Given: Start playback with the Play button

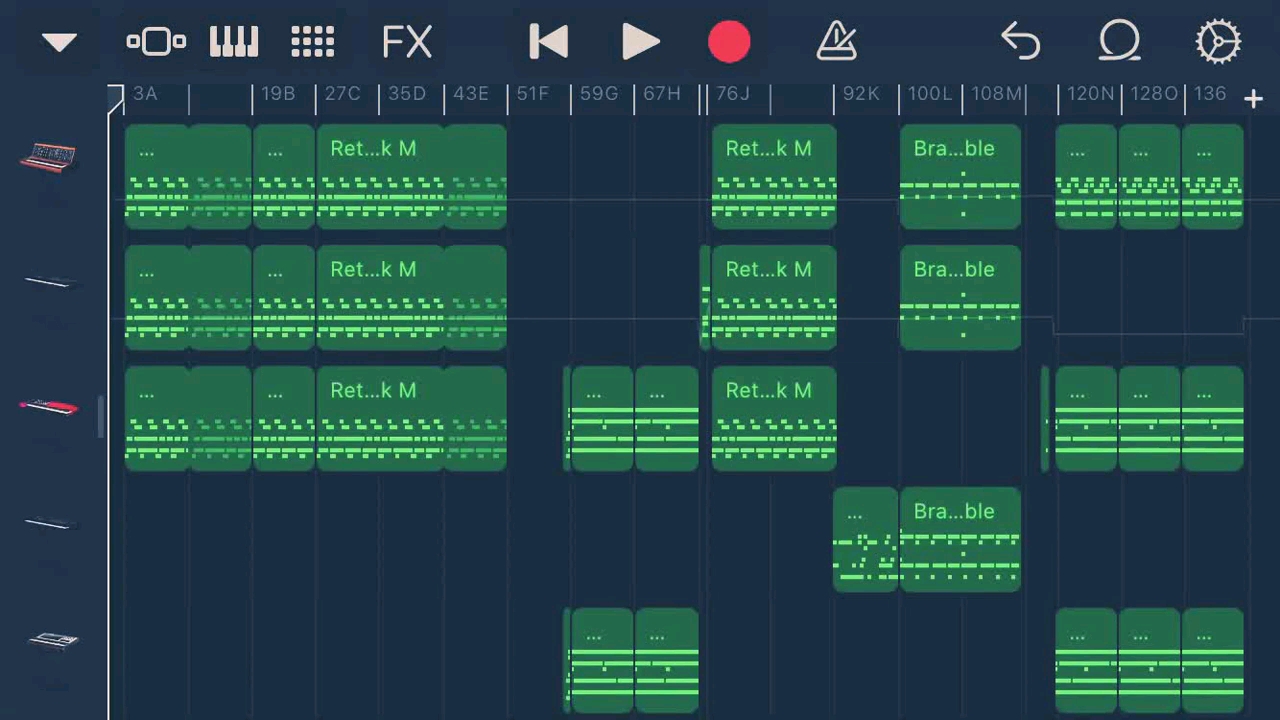Looking at the screenshot, I should 640,42.
